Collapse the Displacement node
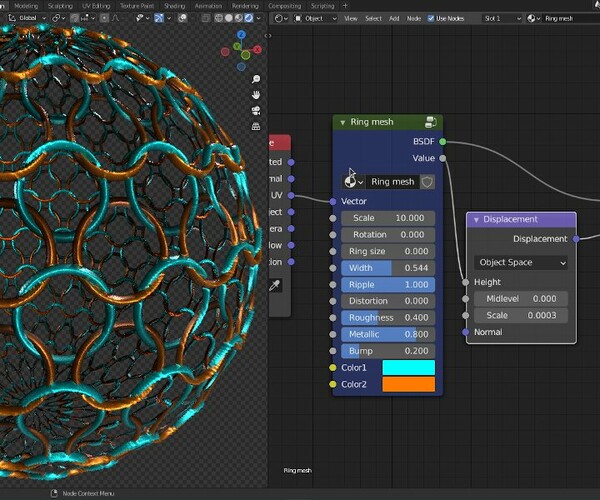Viewport: 600px width, 500px height. (476, 220)
